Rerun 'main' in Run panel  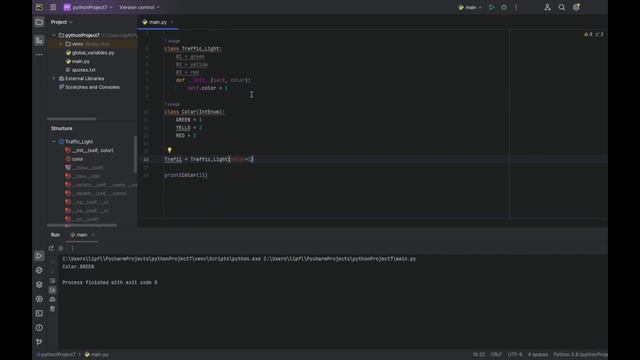(x=51, y=248)
